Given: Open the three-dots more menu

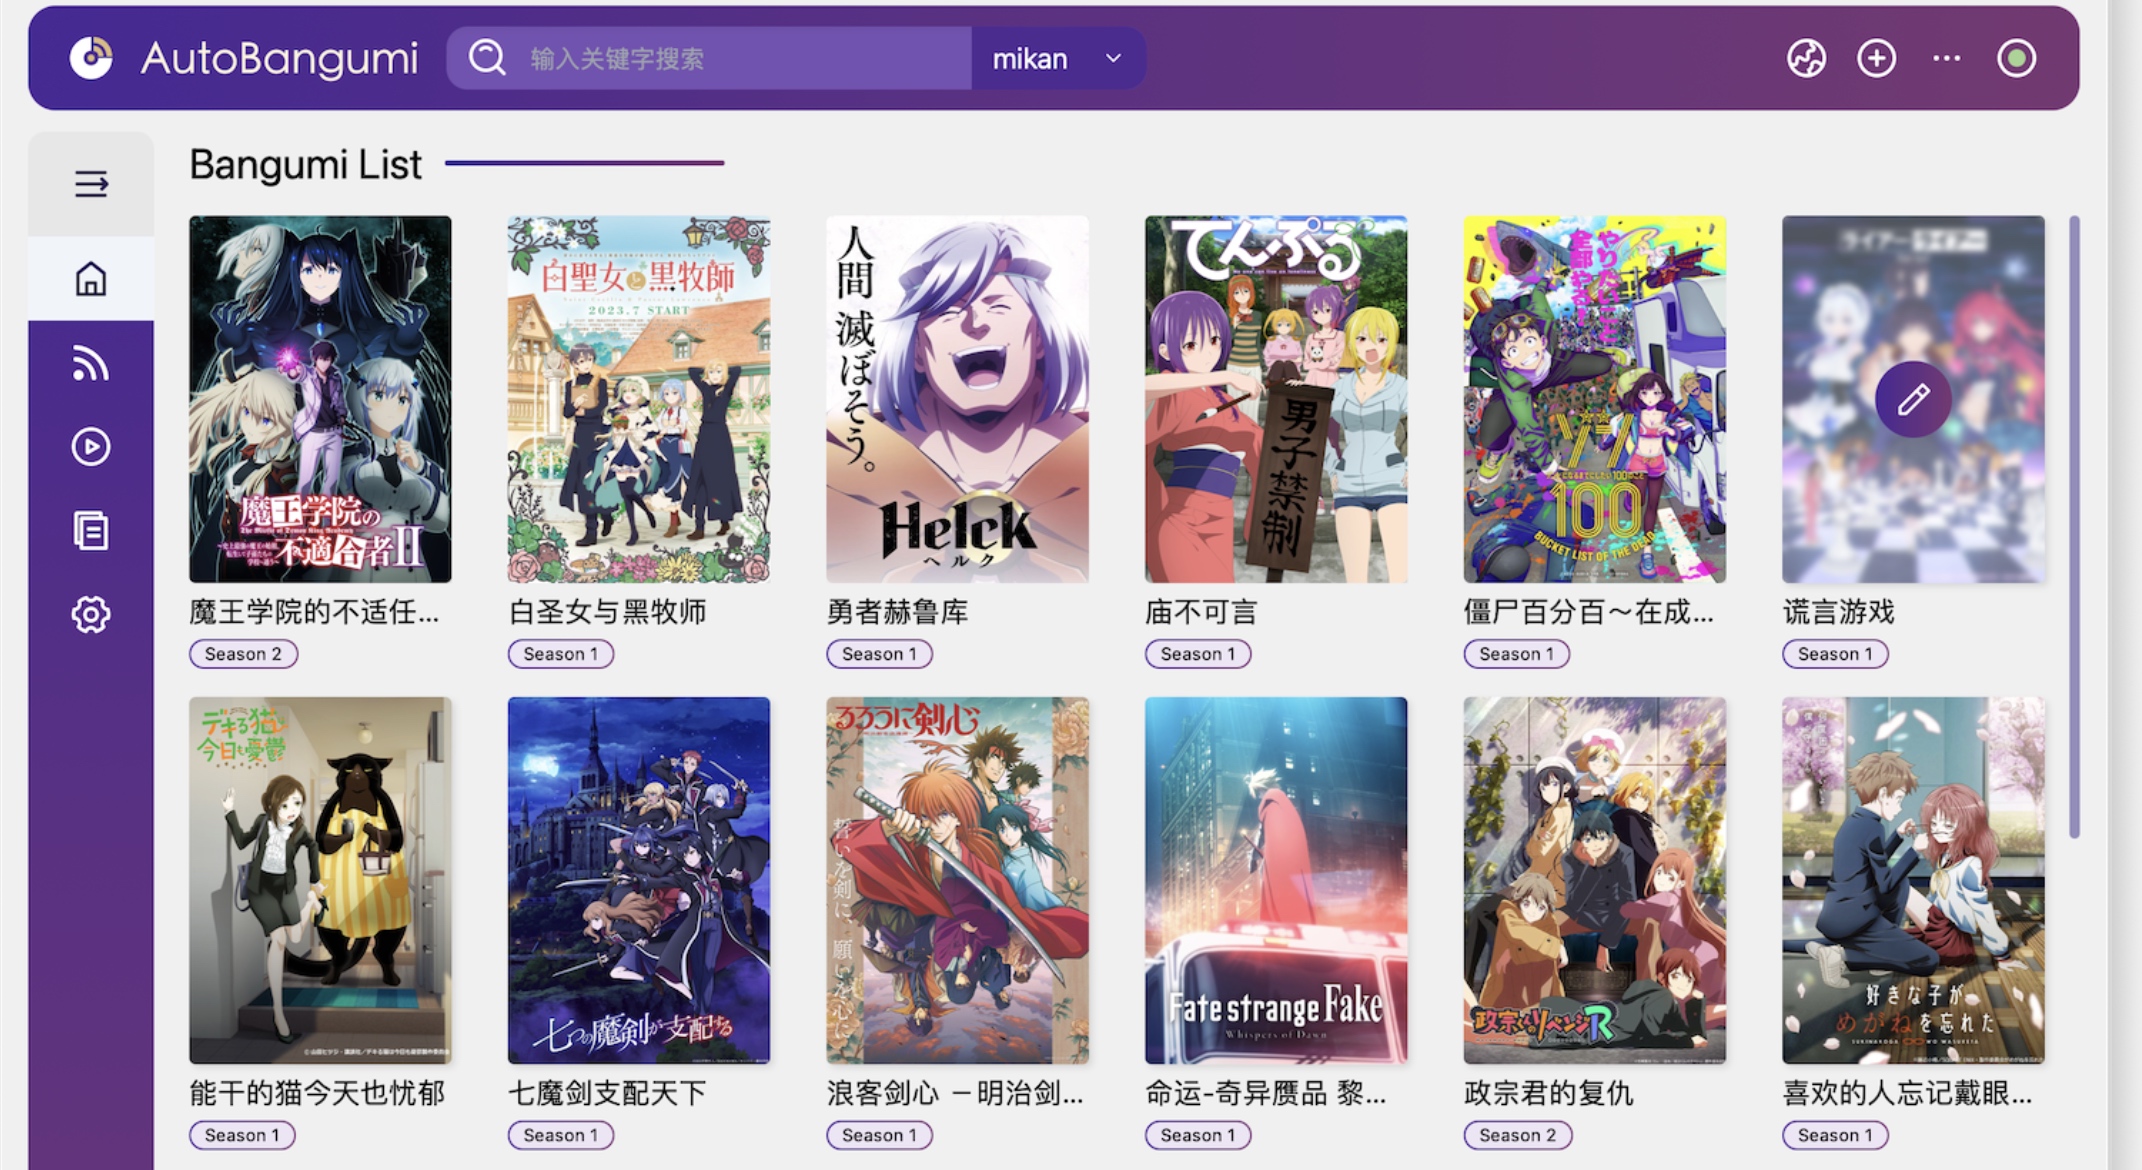Looking at the screenshot, I should pyautogui.click(x=1946, y=58).
